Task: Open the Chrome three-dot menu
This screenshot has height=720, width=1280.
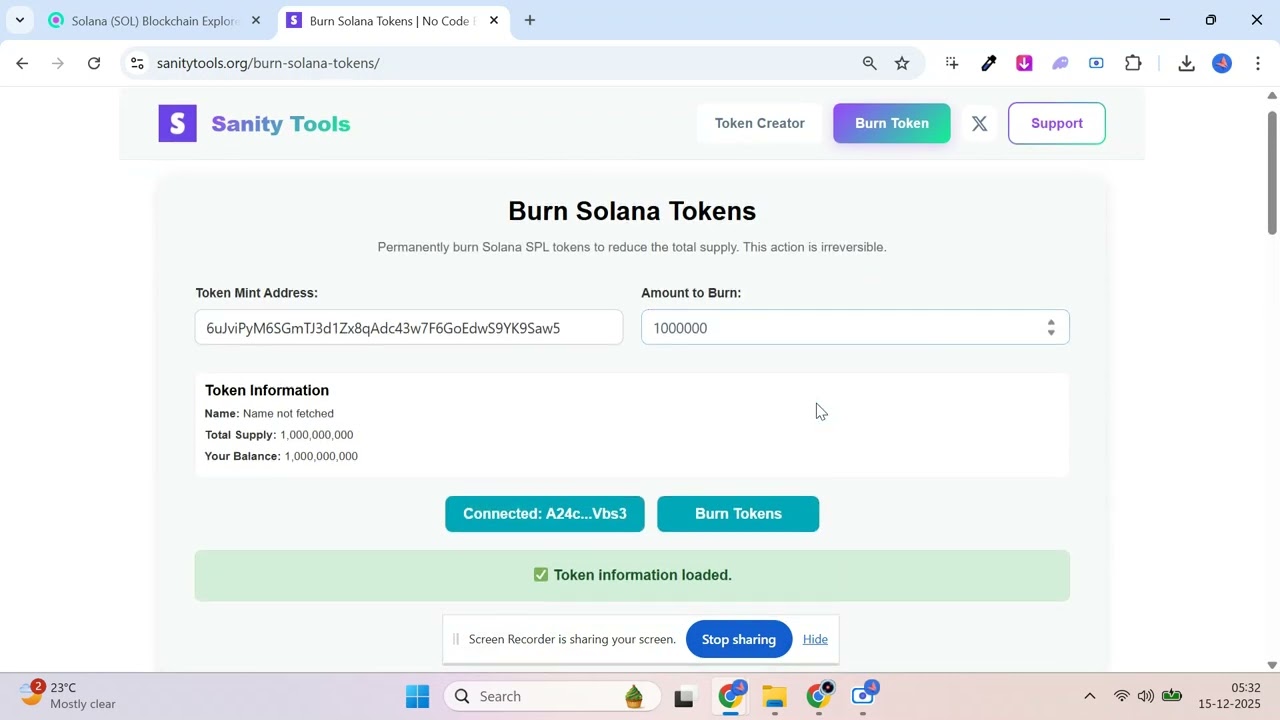Action: point(1258,63)
